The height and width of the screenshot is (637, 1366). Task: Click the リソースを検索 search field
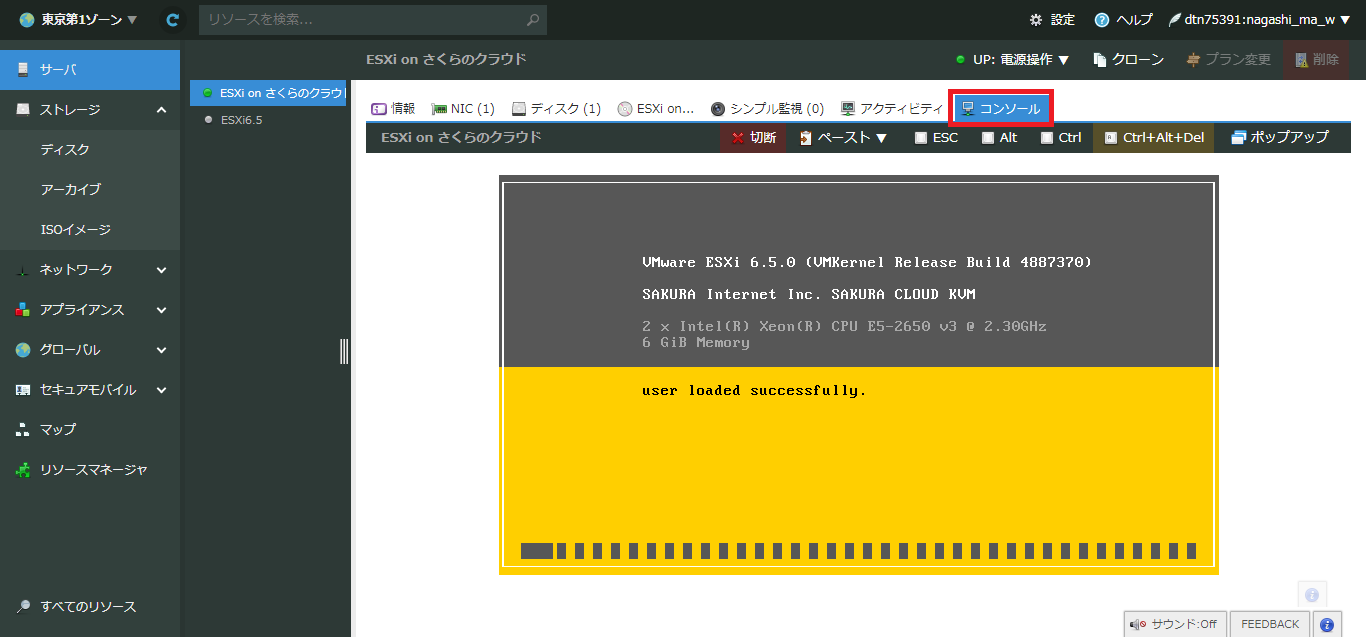point(372,19)
